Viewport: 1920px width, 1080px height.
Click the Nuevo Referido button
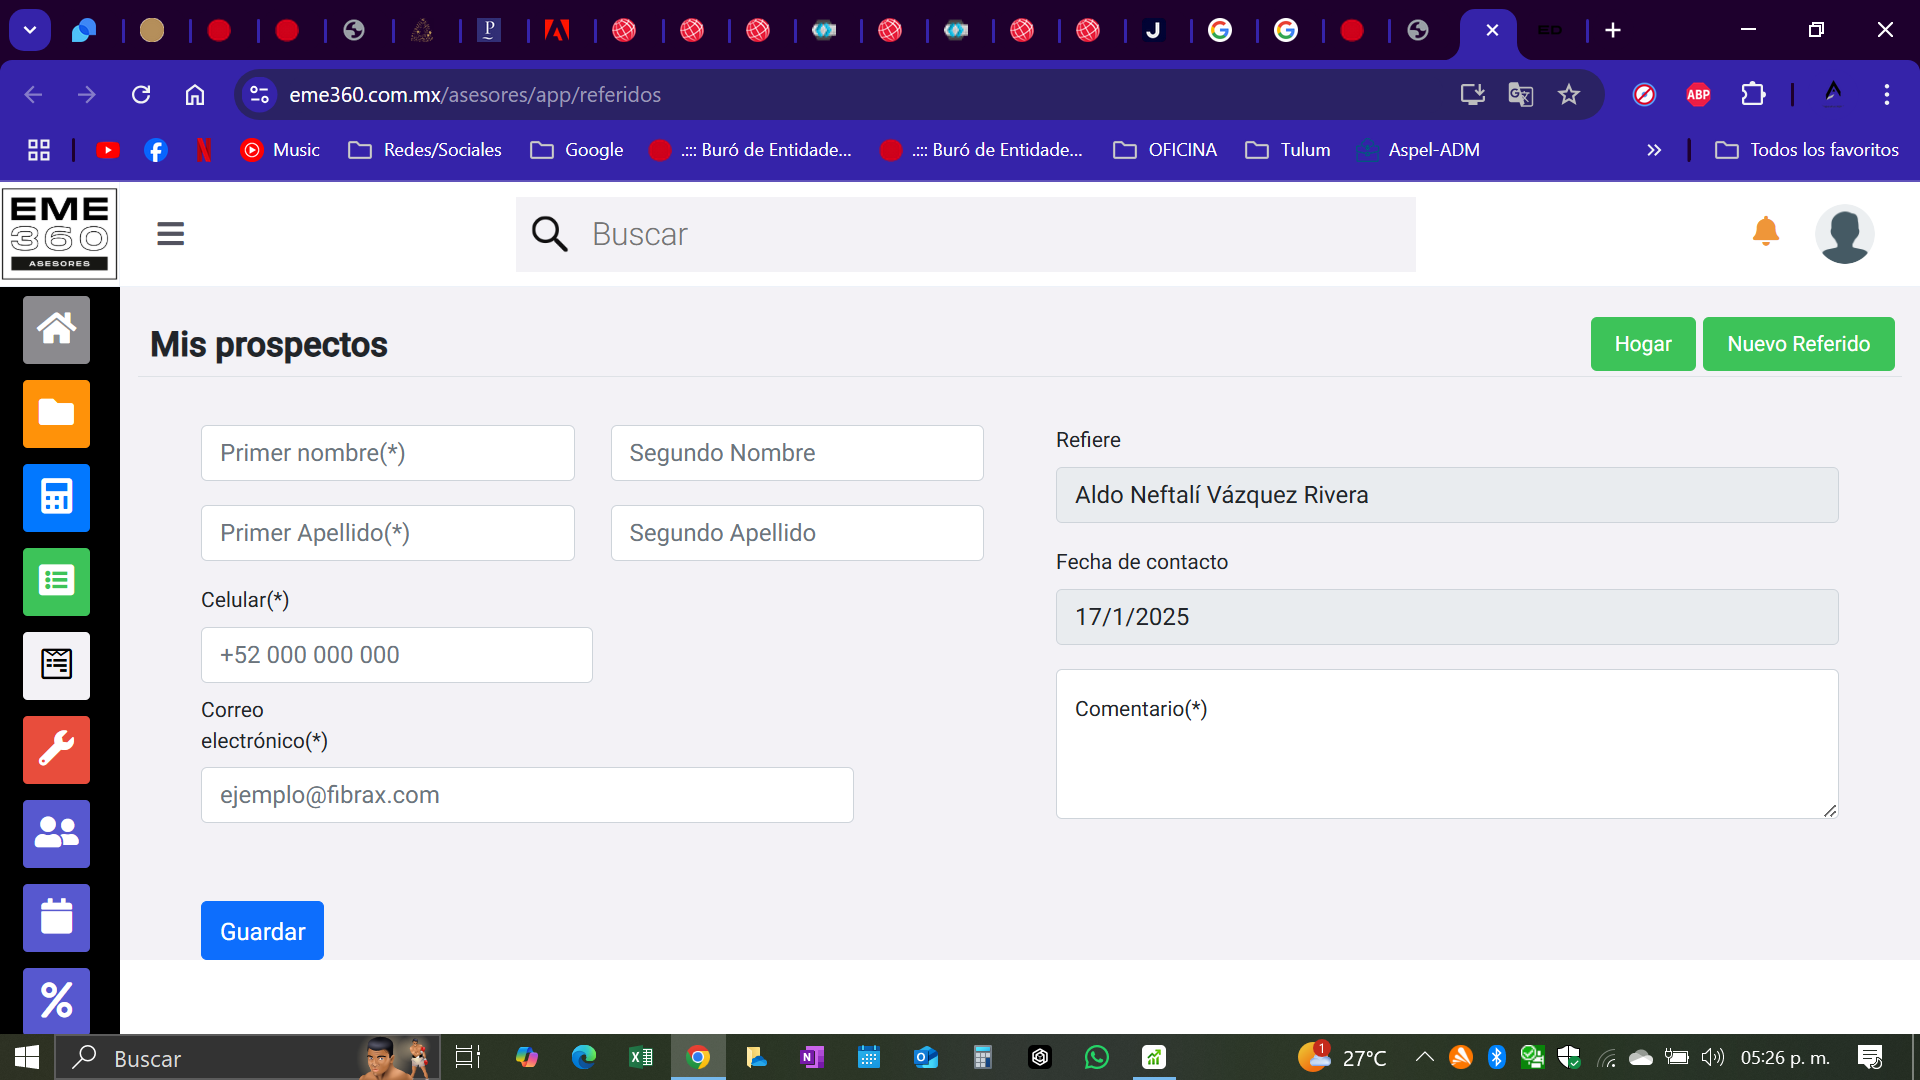coord(1797,344)
